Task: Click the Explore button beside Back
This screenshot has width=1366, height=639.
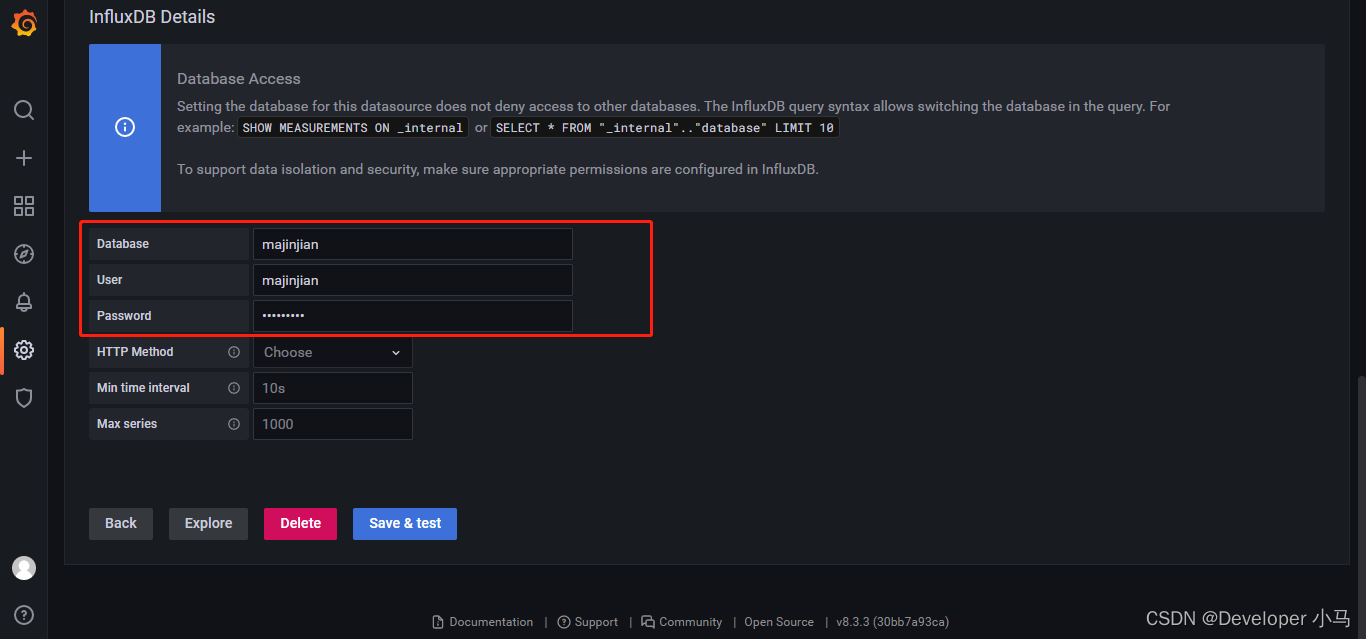Action: tap(208, 524)
